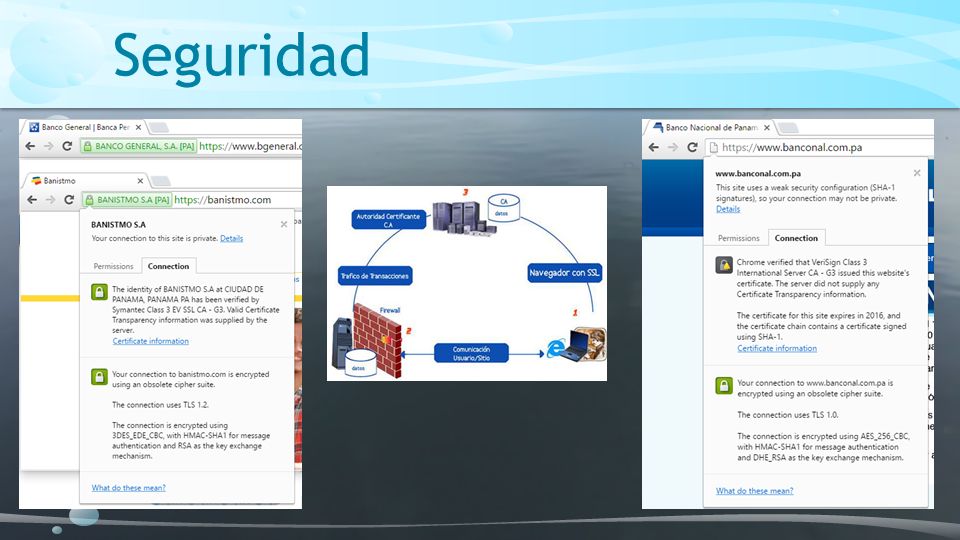Switch to Permissions tab in Banconal popup
Viewport: 960px width, 540px height.
pos(738,238)
